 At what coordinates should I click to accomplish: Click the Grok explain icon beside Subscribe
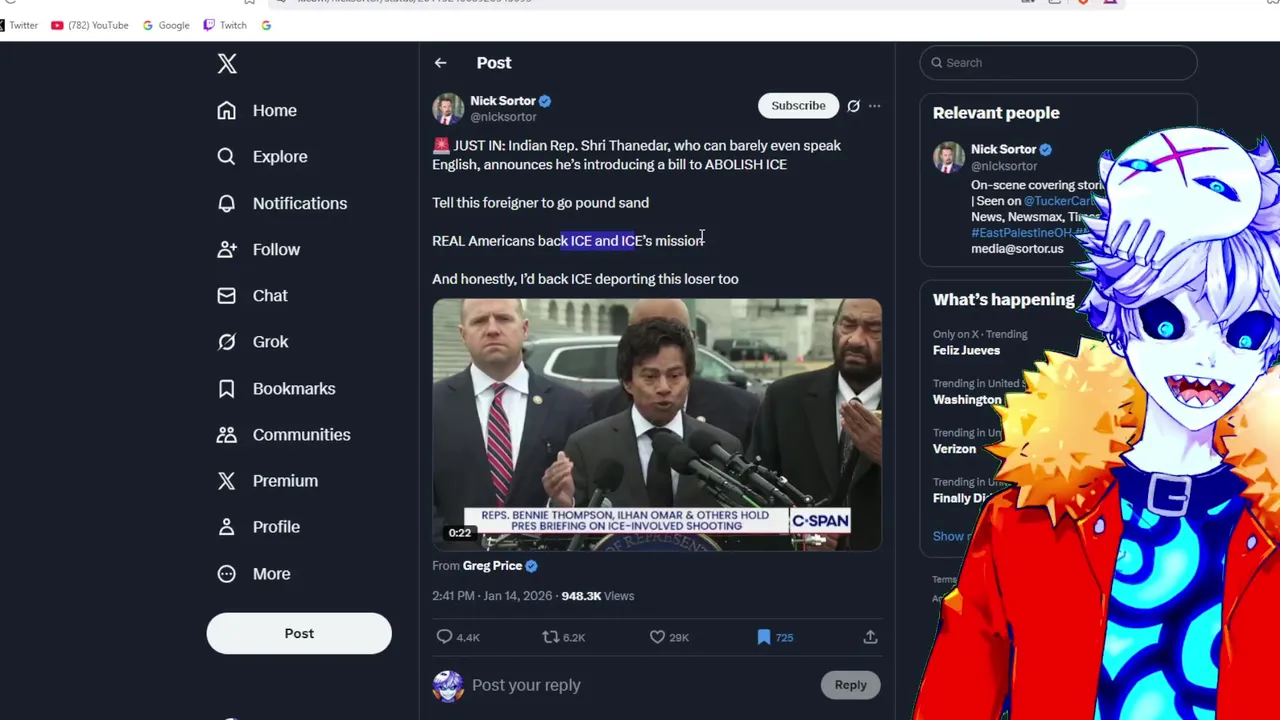coord(853,106)
